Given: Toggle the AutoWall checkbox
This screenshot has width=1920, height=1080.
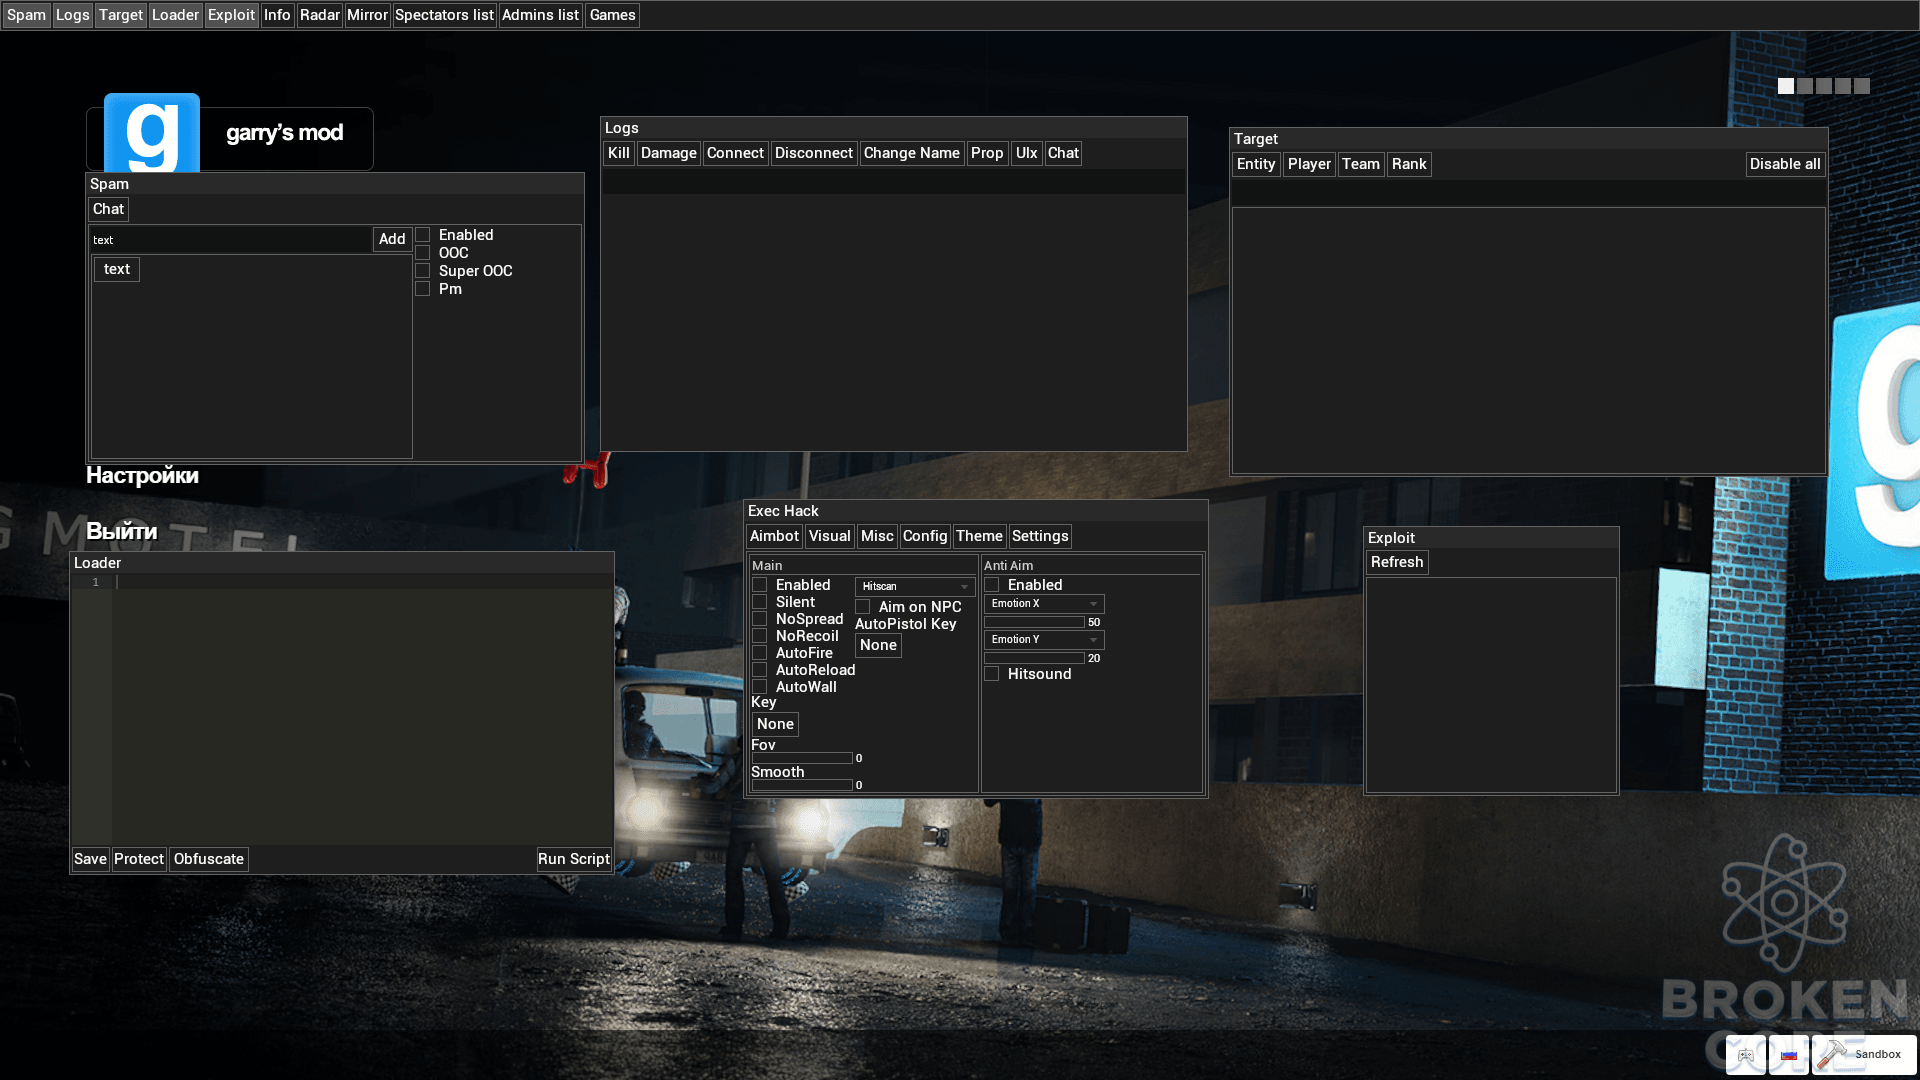Looking at the screenshot, I should [x=760, y=687].
